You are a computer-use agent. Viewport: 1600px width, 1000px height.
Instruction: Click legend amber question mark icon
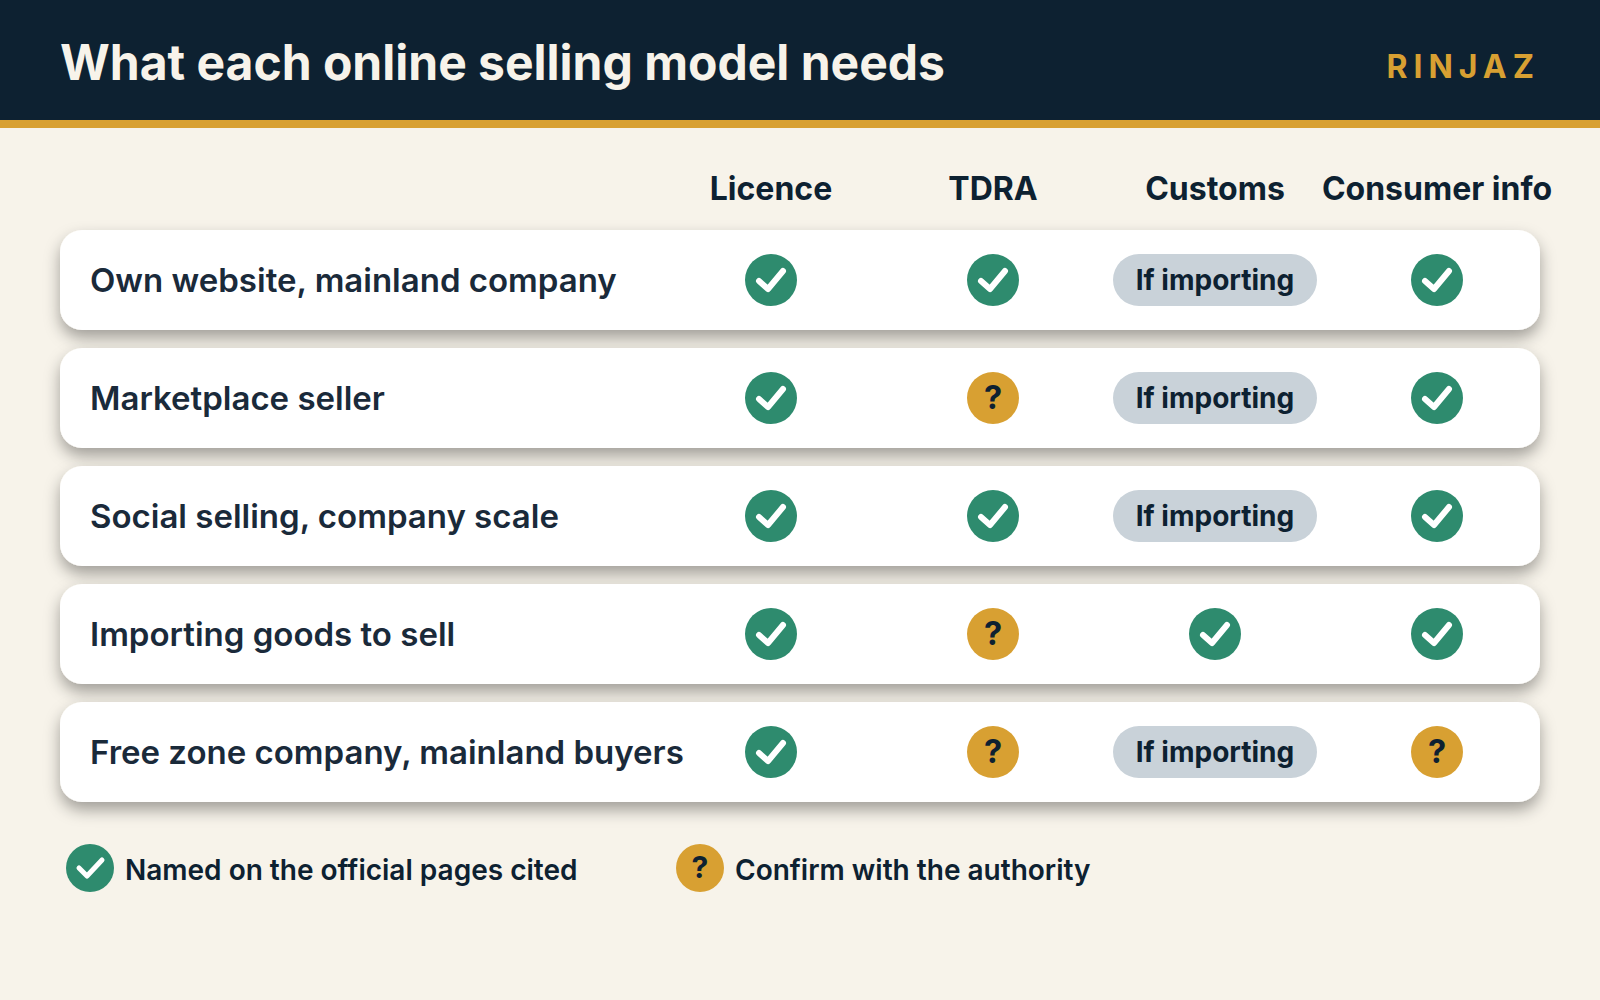(700, 868)
